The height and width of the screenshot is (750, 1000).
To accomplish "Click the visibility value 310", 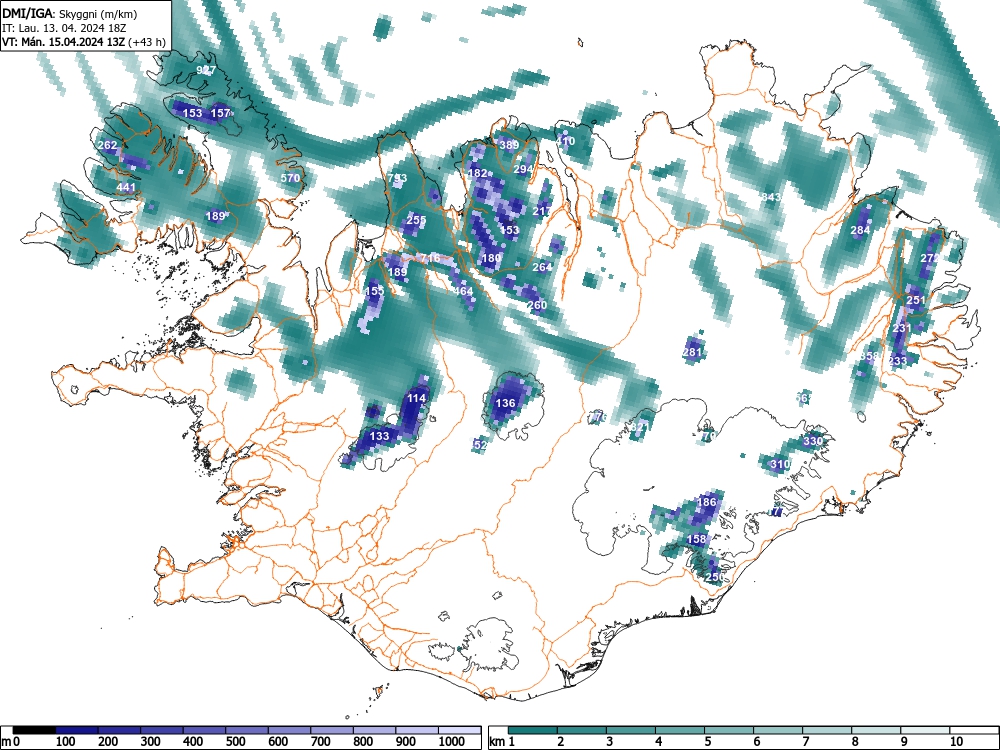I will click(781, 464).
